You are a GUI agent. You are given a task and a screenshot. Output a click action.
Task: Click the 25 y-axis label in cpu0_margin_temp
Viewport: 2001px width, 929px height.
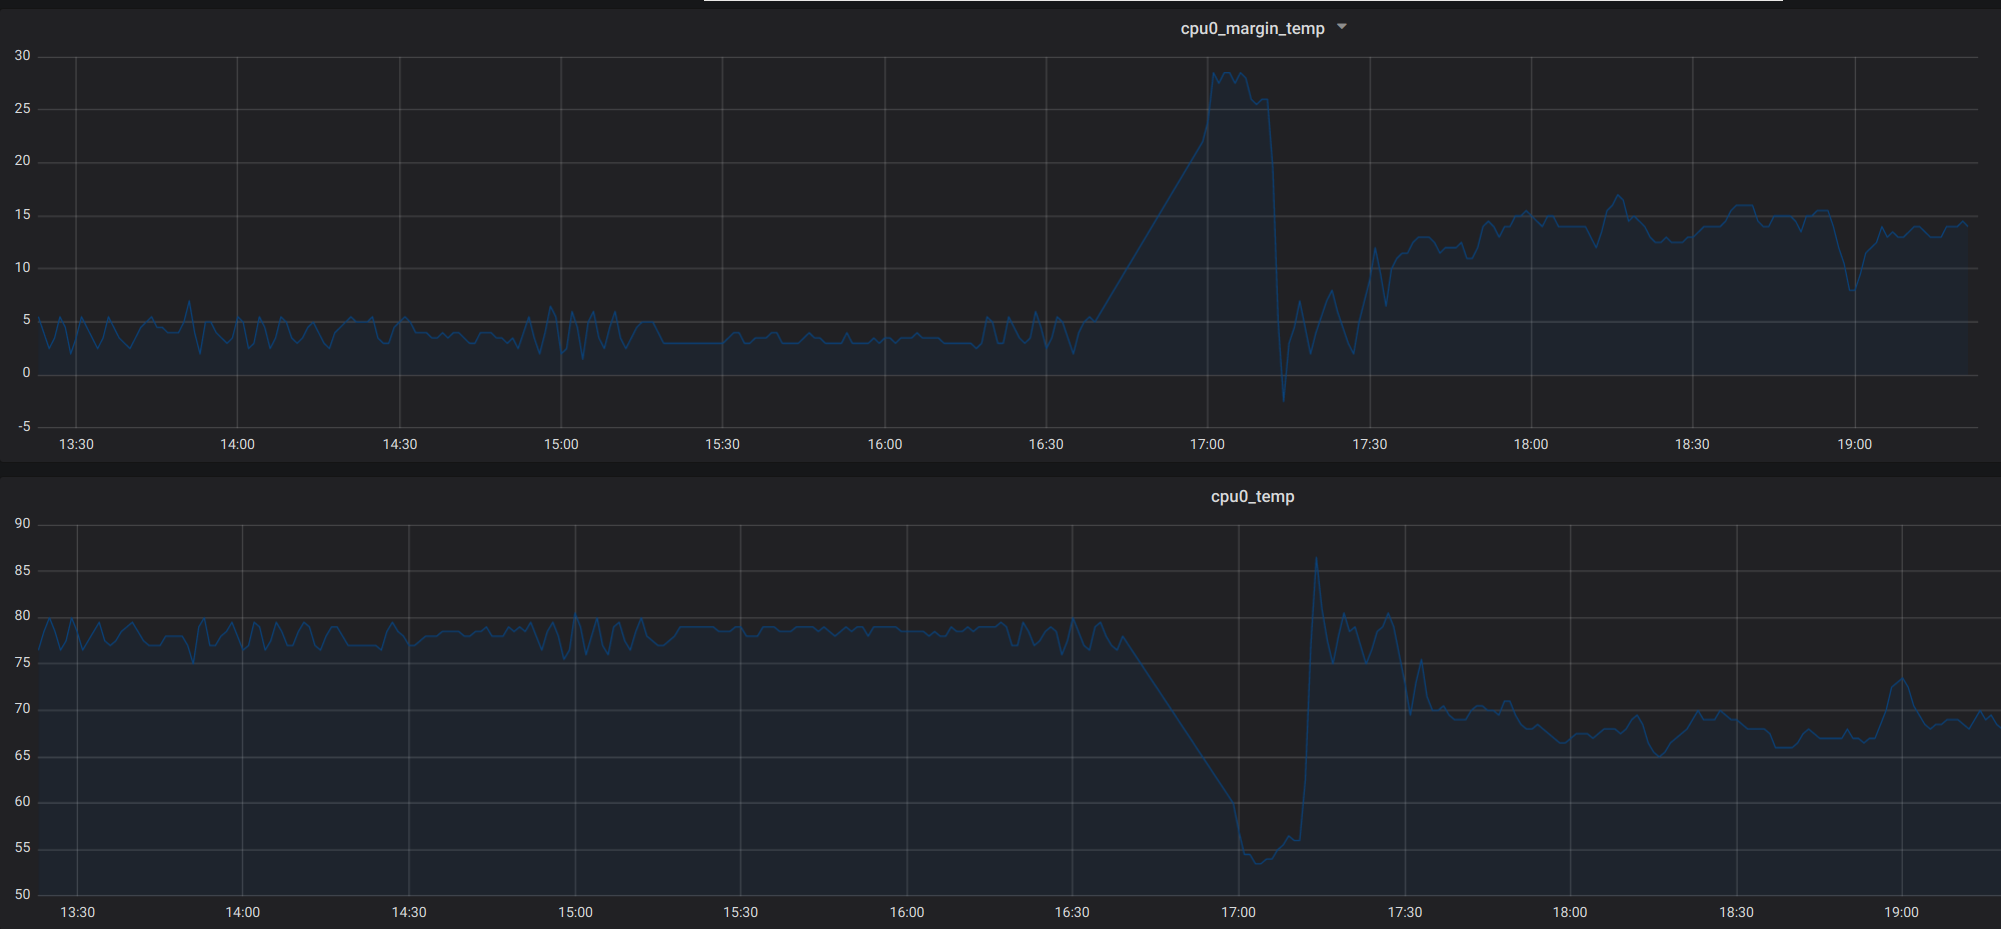(22, 108)
